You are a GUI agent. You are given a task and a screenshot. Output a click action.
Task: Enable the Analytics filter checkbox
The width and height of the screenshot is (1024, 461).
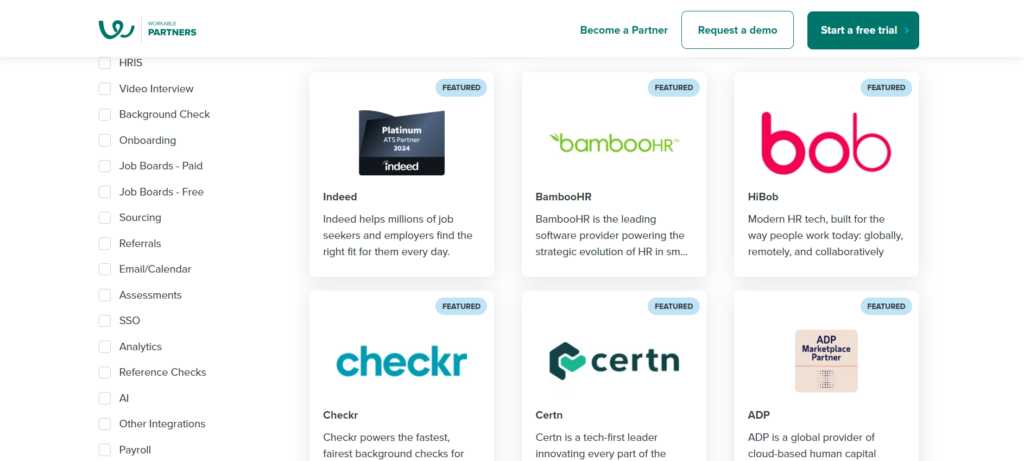(104, 347)
